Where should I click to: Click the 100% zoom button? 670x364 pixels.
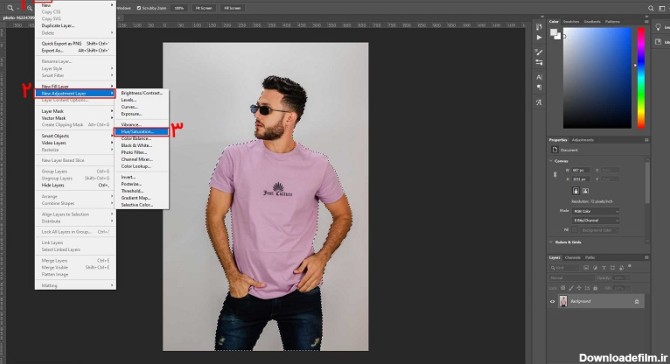pos(179,8)
